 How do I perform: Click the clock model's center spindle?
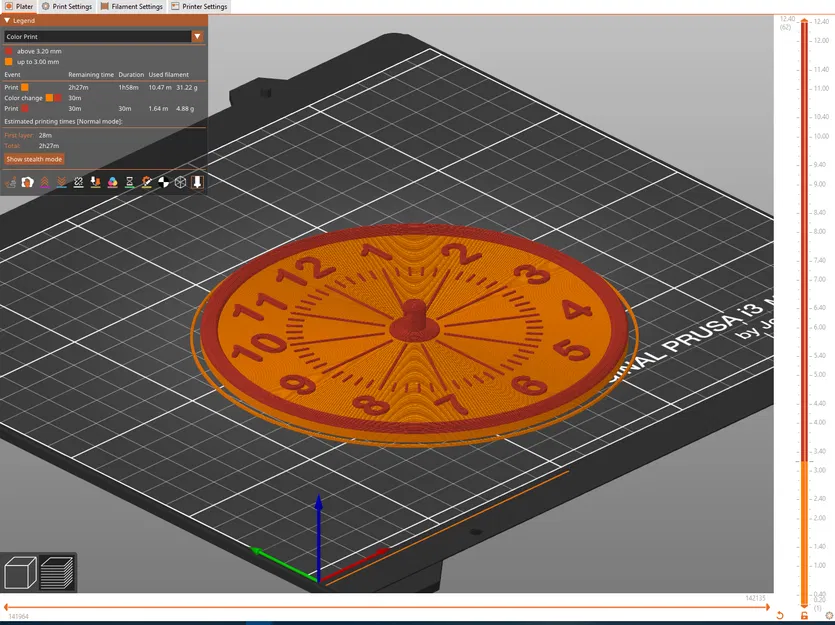point(414,318)
